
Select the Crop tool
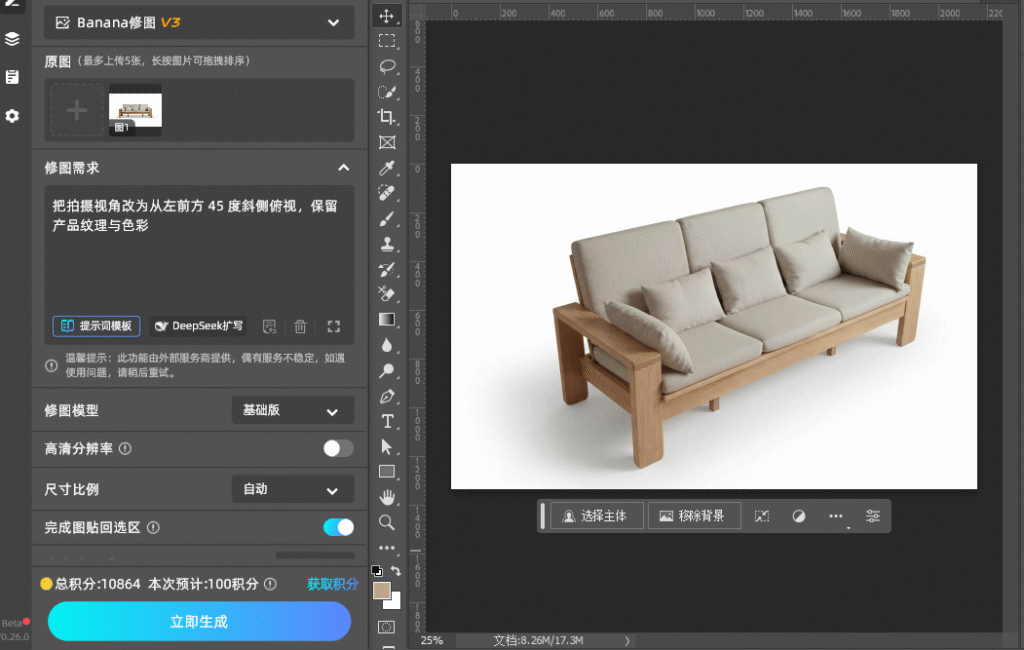[387, 117]
